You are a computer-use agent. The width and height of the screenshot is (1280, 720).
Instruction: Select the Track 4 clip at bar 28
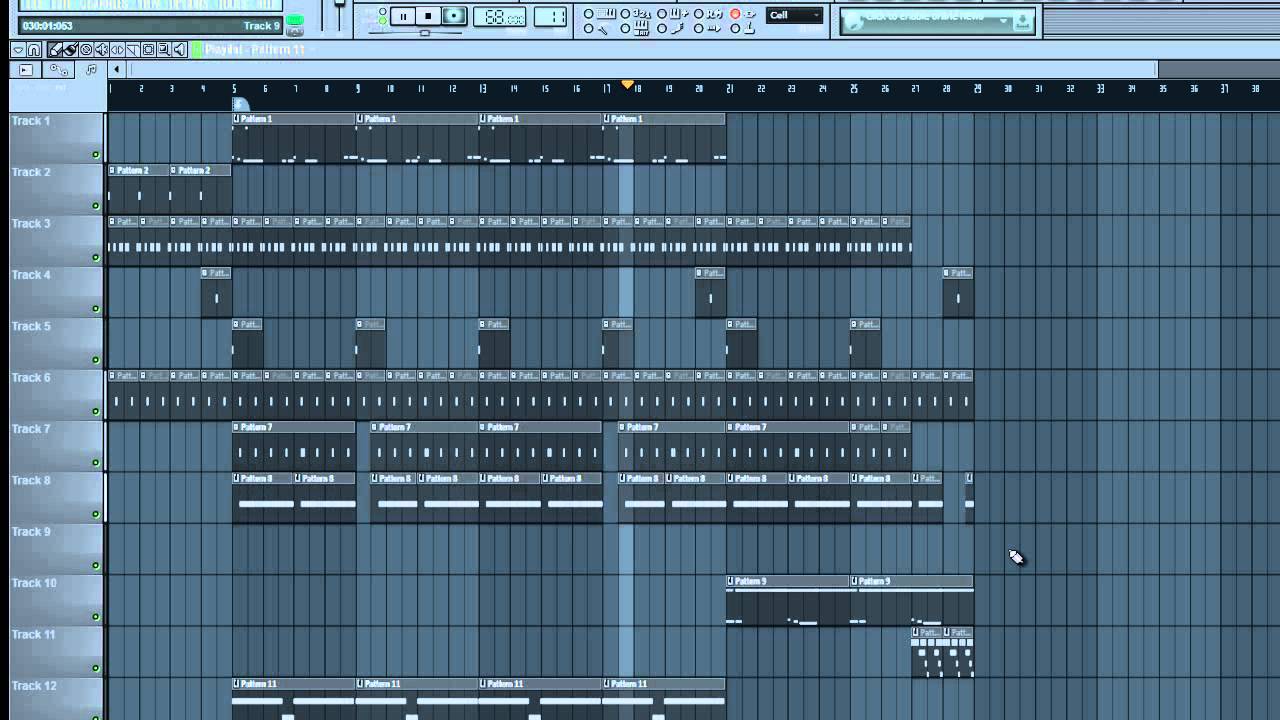958,291
